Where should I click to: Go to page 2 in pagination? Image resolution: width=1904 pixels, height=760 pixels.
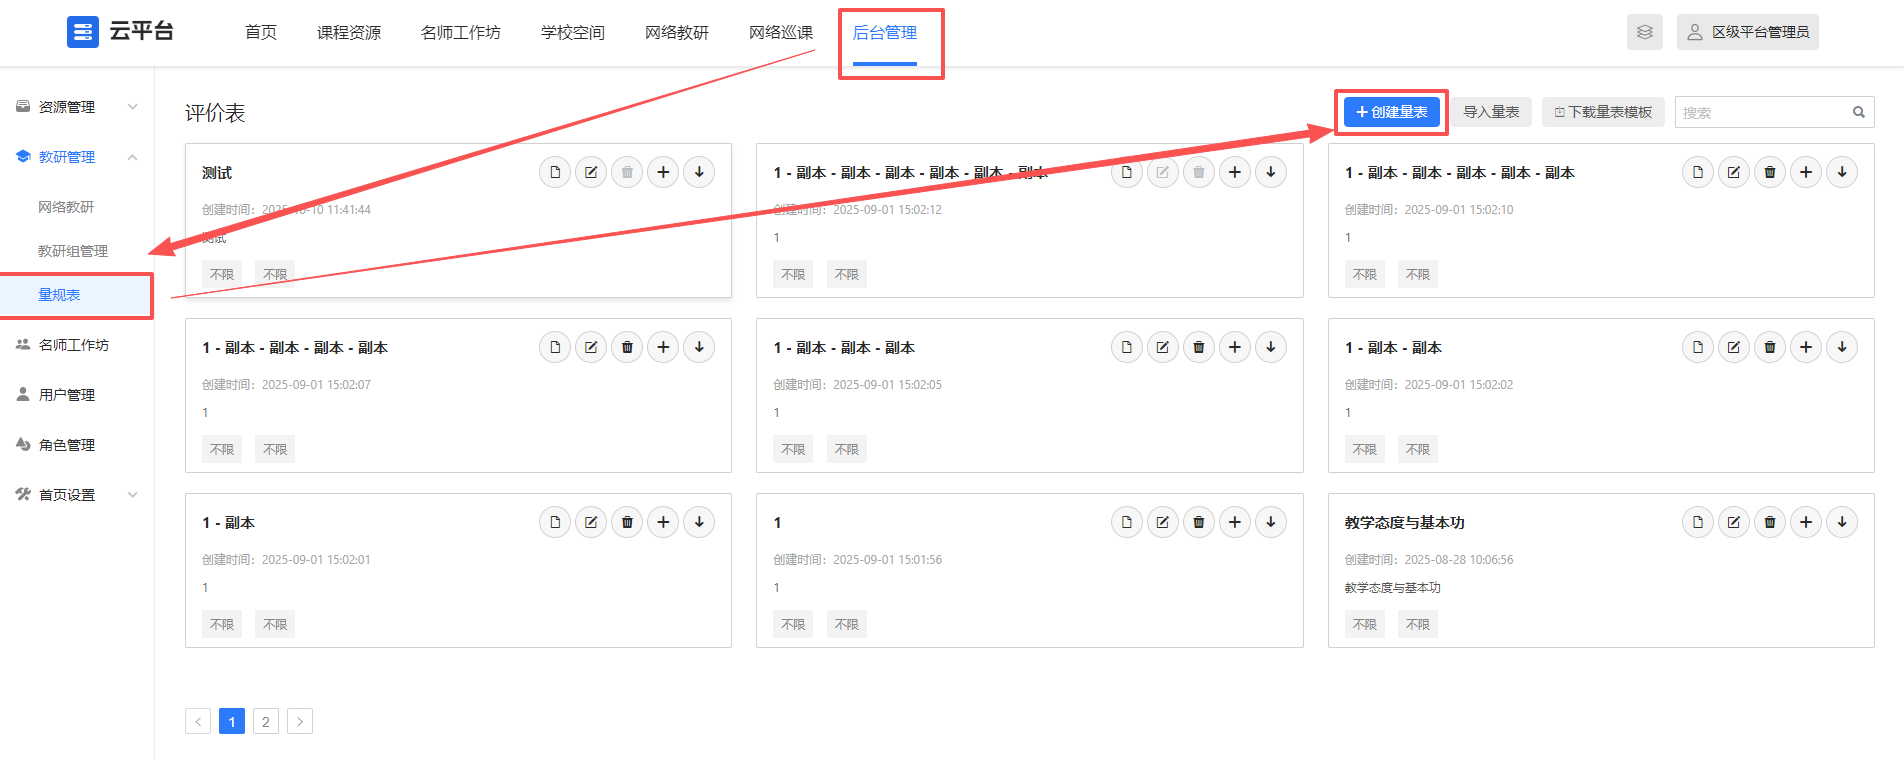266,721
